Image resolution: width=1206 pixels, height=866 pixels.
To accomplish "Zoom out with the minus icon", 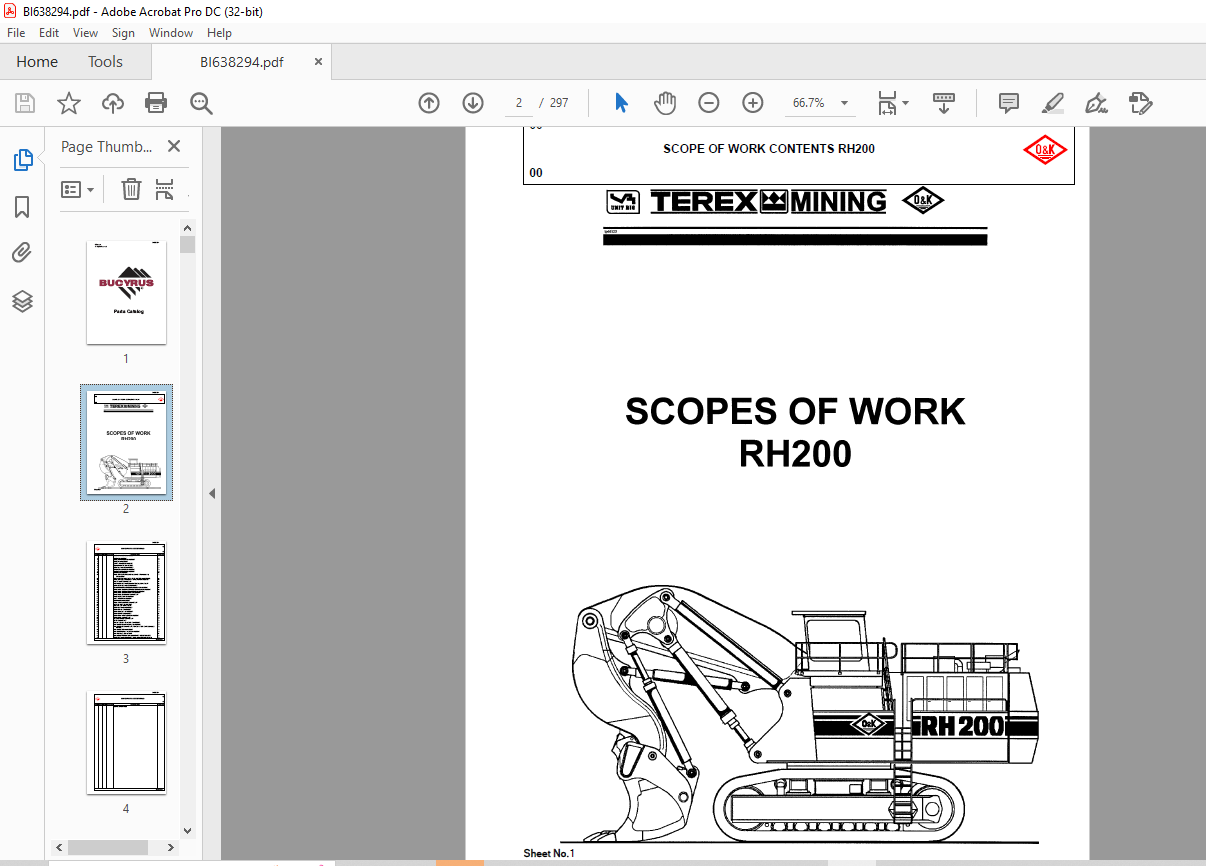I will [709, 103].
